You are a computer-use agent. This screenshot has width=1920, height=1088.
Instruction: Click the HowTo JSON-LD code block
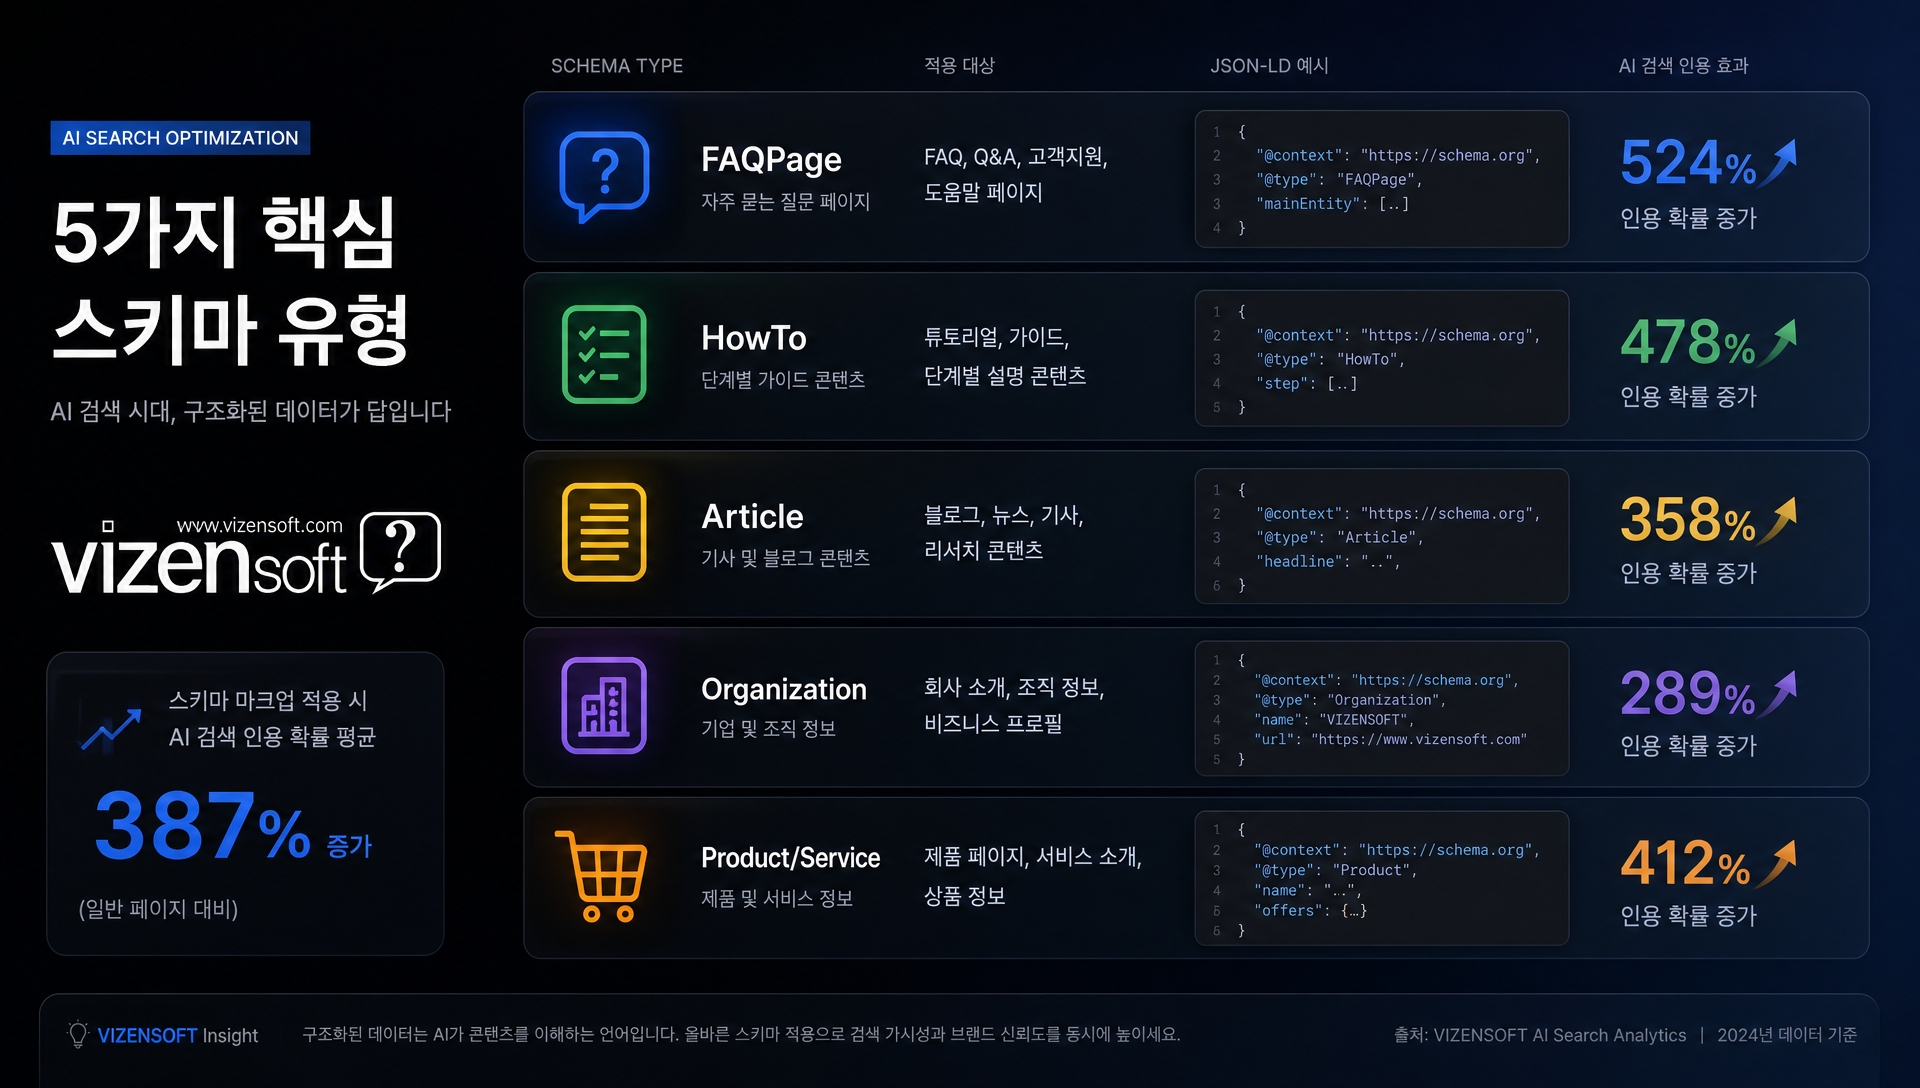click(x=1381, y=358)
